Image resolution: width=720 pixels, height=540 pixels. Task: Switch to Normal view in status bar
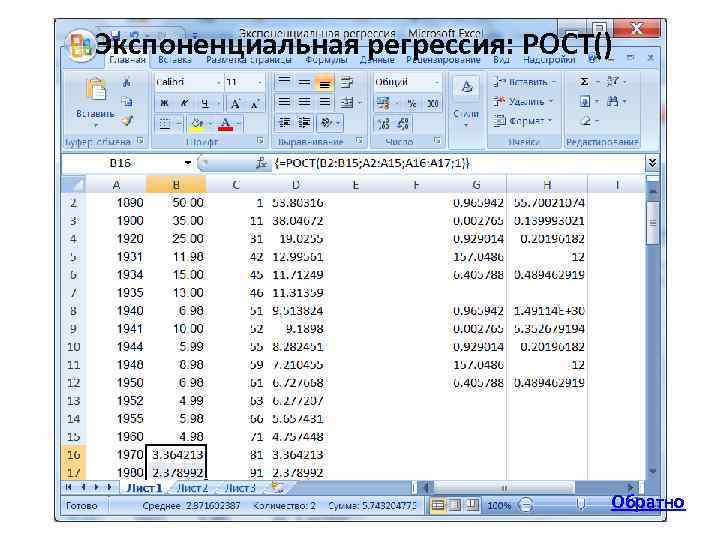[438, 506]
